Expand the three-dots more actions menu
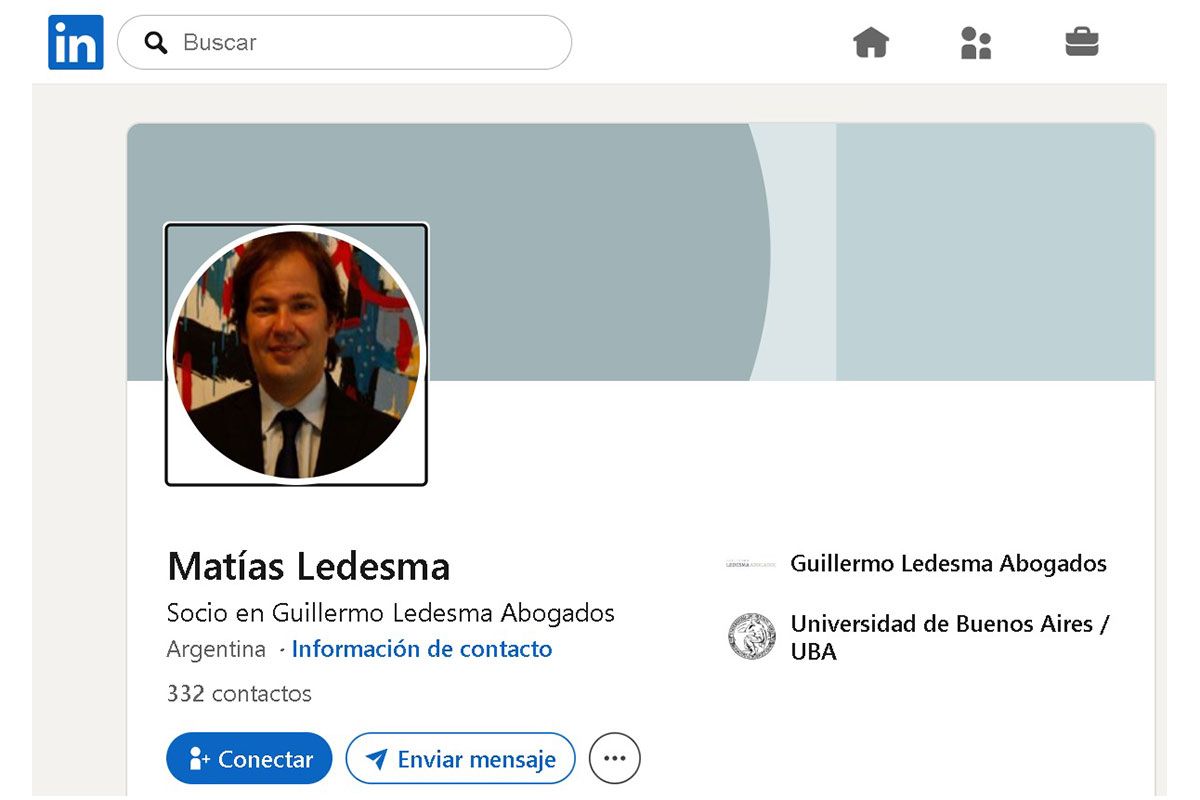The height and width of the screenshot is (800, 1200). click(x=614, y=758)
